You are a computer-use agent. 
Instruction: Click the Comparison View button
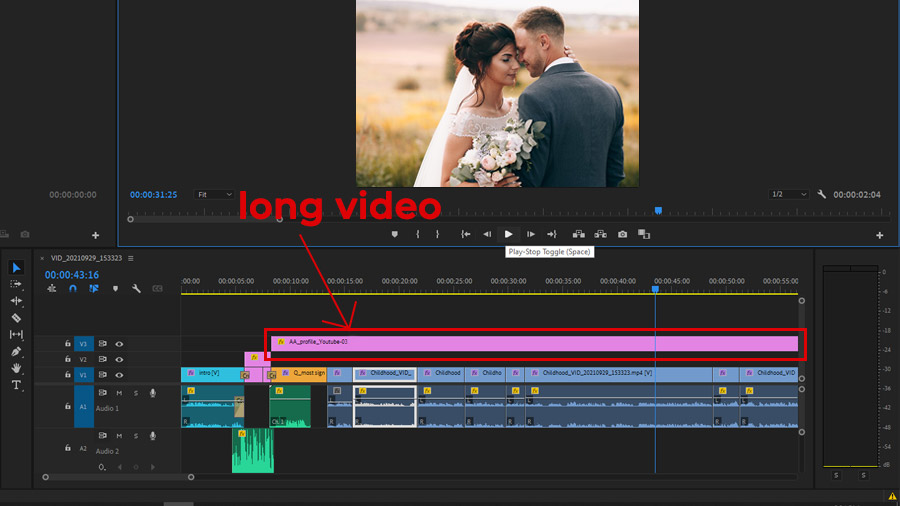(x=644, y=234)
